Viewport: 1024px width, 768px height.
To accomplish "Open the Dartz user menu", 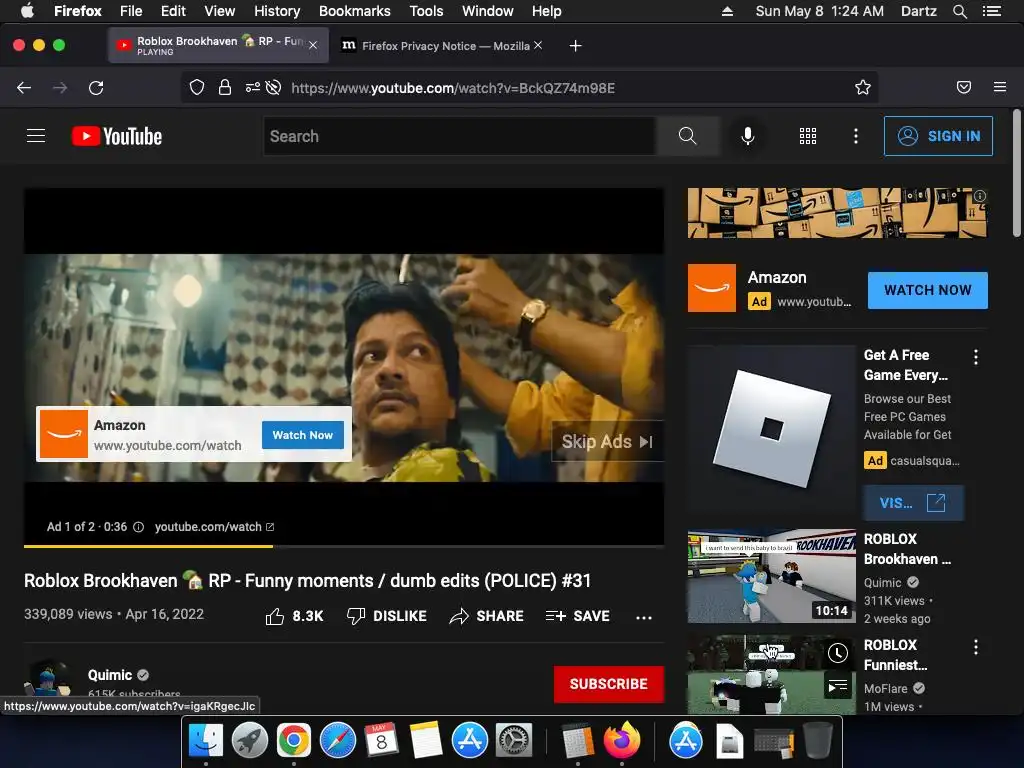I will [918, 11].
